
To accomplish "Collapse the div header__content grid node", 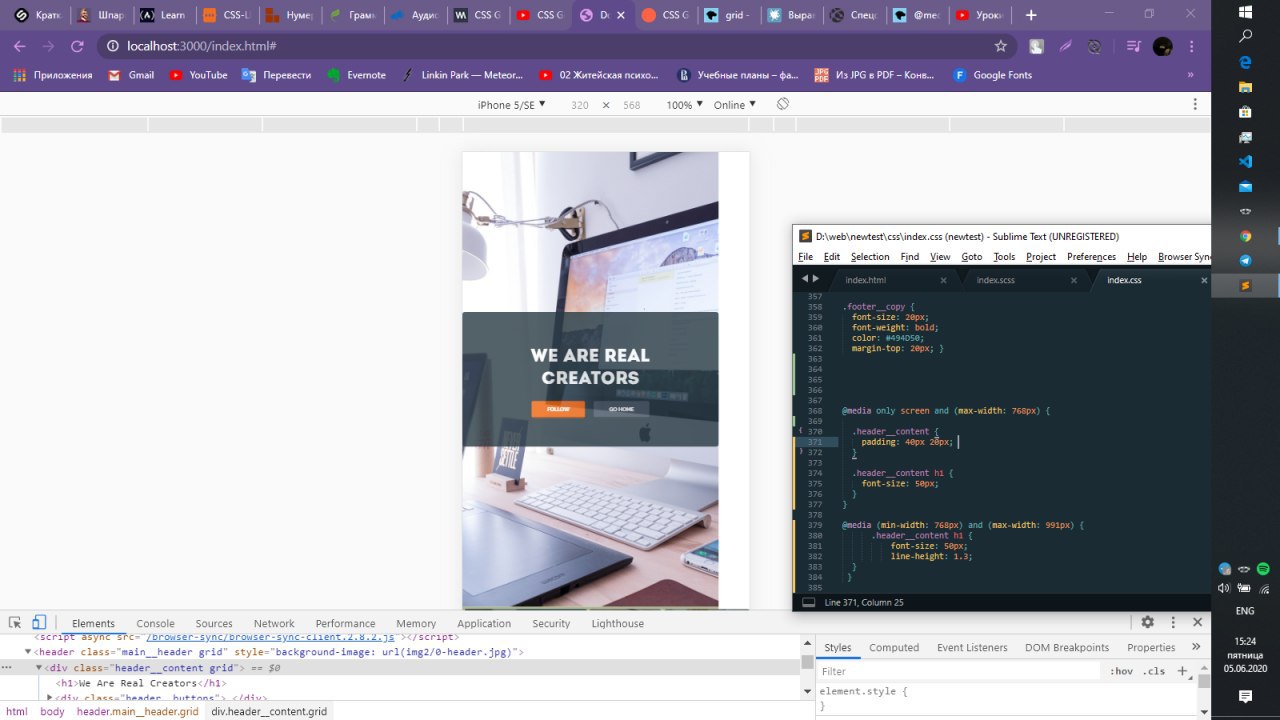I will (x=40, y=667).
